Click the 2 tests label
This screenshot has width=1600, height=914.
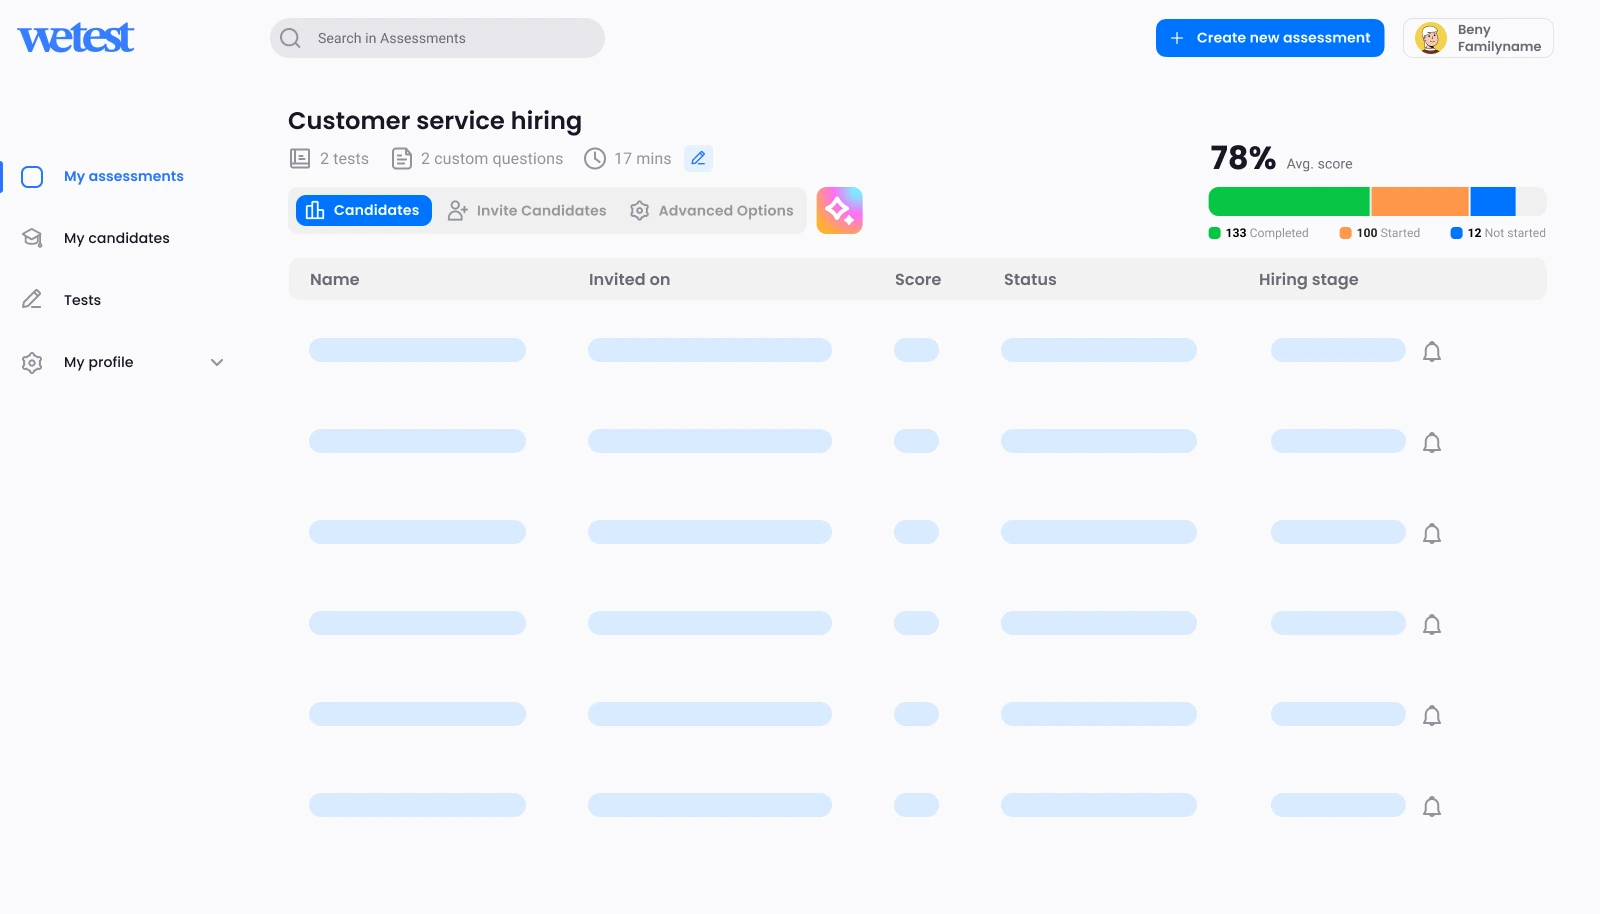click(x=344, y=159)
